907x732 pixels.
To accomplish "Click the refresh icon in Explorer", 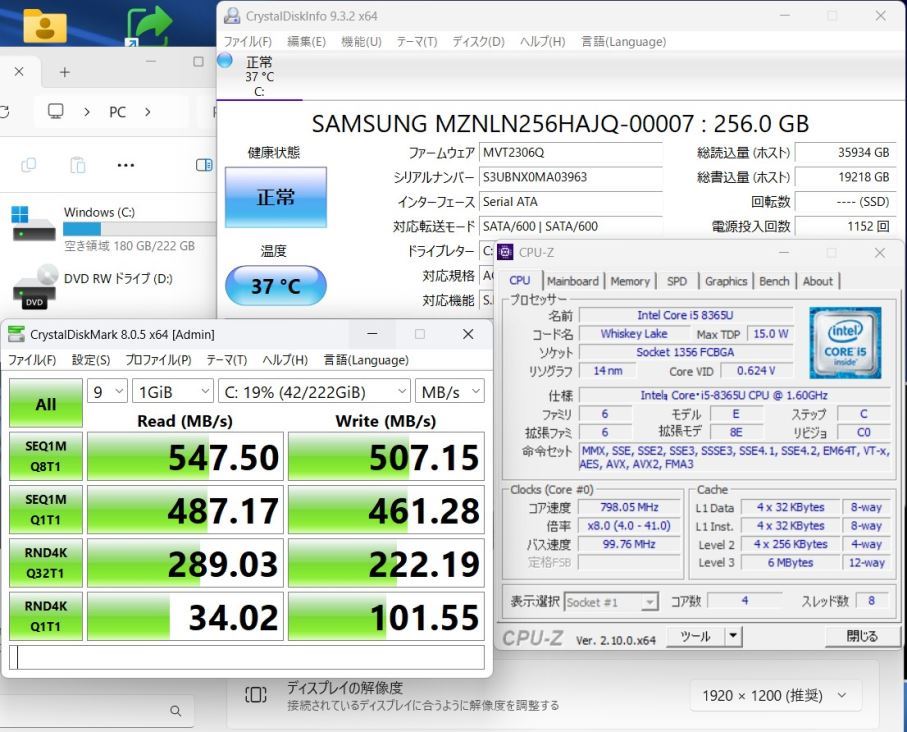I will pos(5,112).
